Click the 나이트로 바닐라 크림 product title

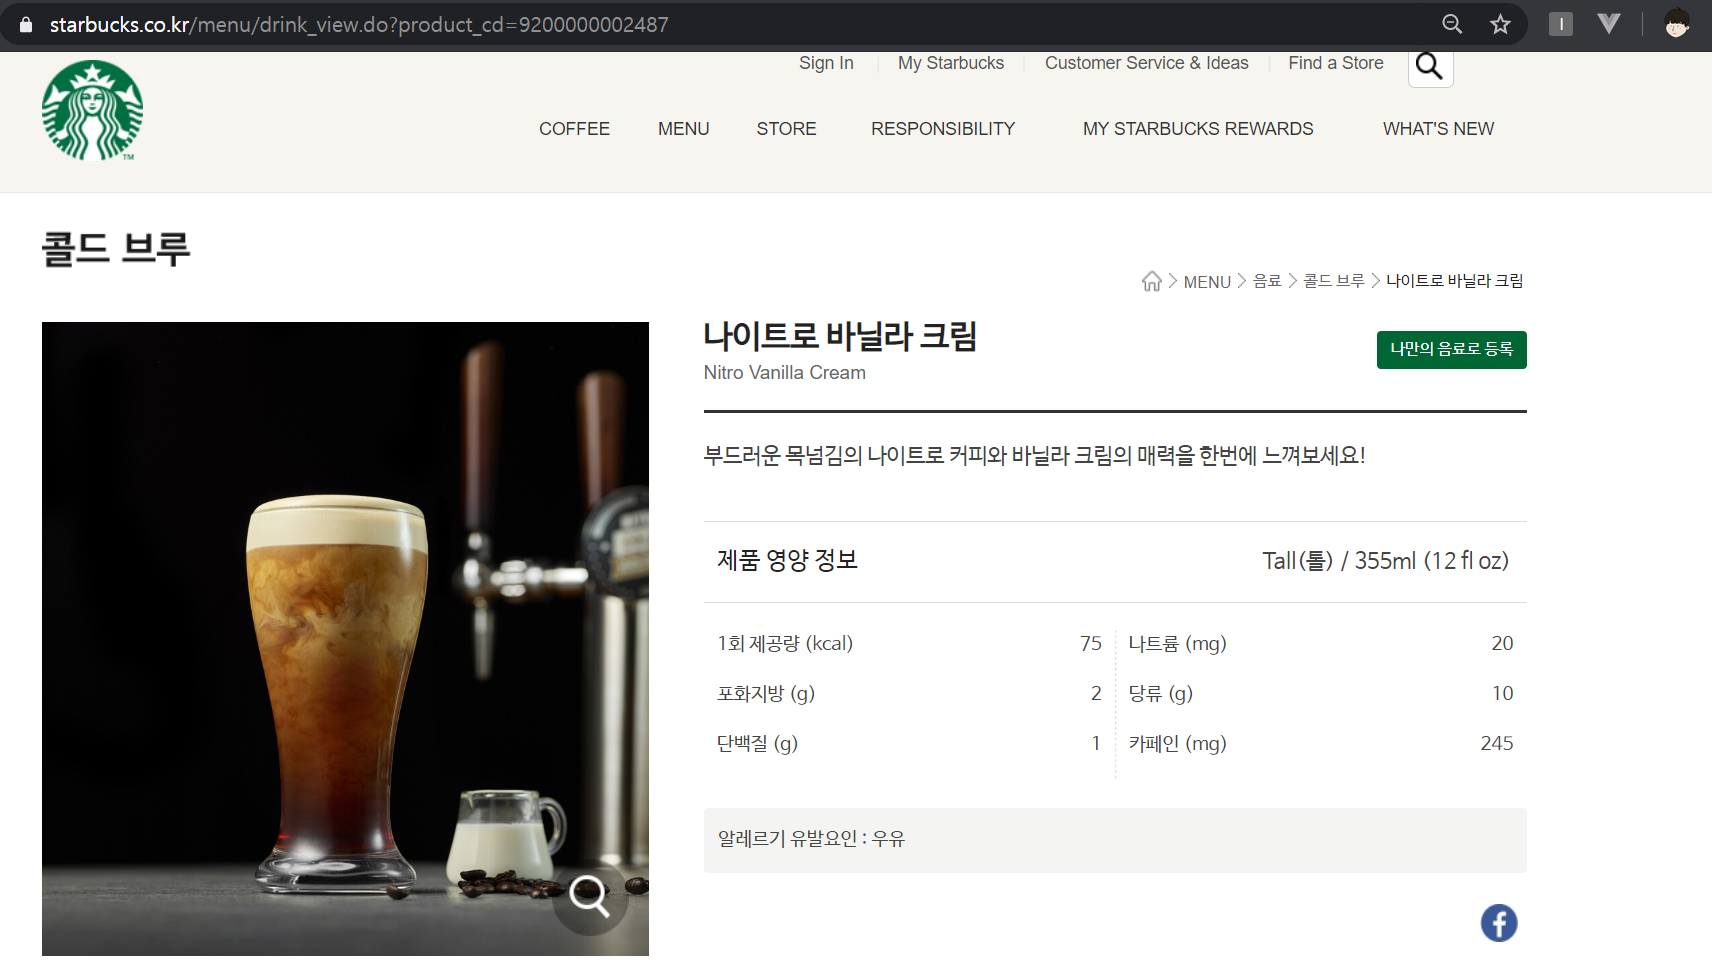840,336
